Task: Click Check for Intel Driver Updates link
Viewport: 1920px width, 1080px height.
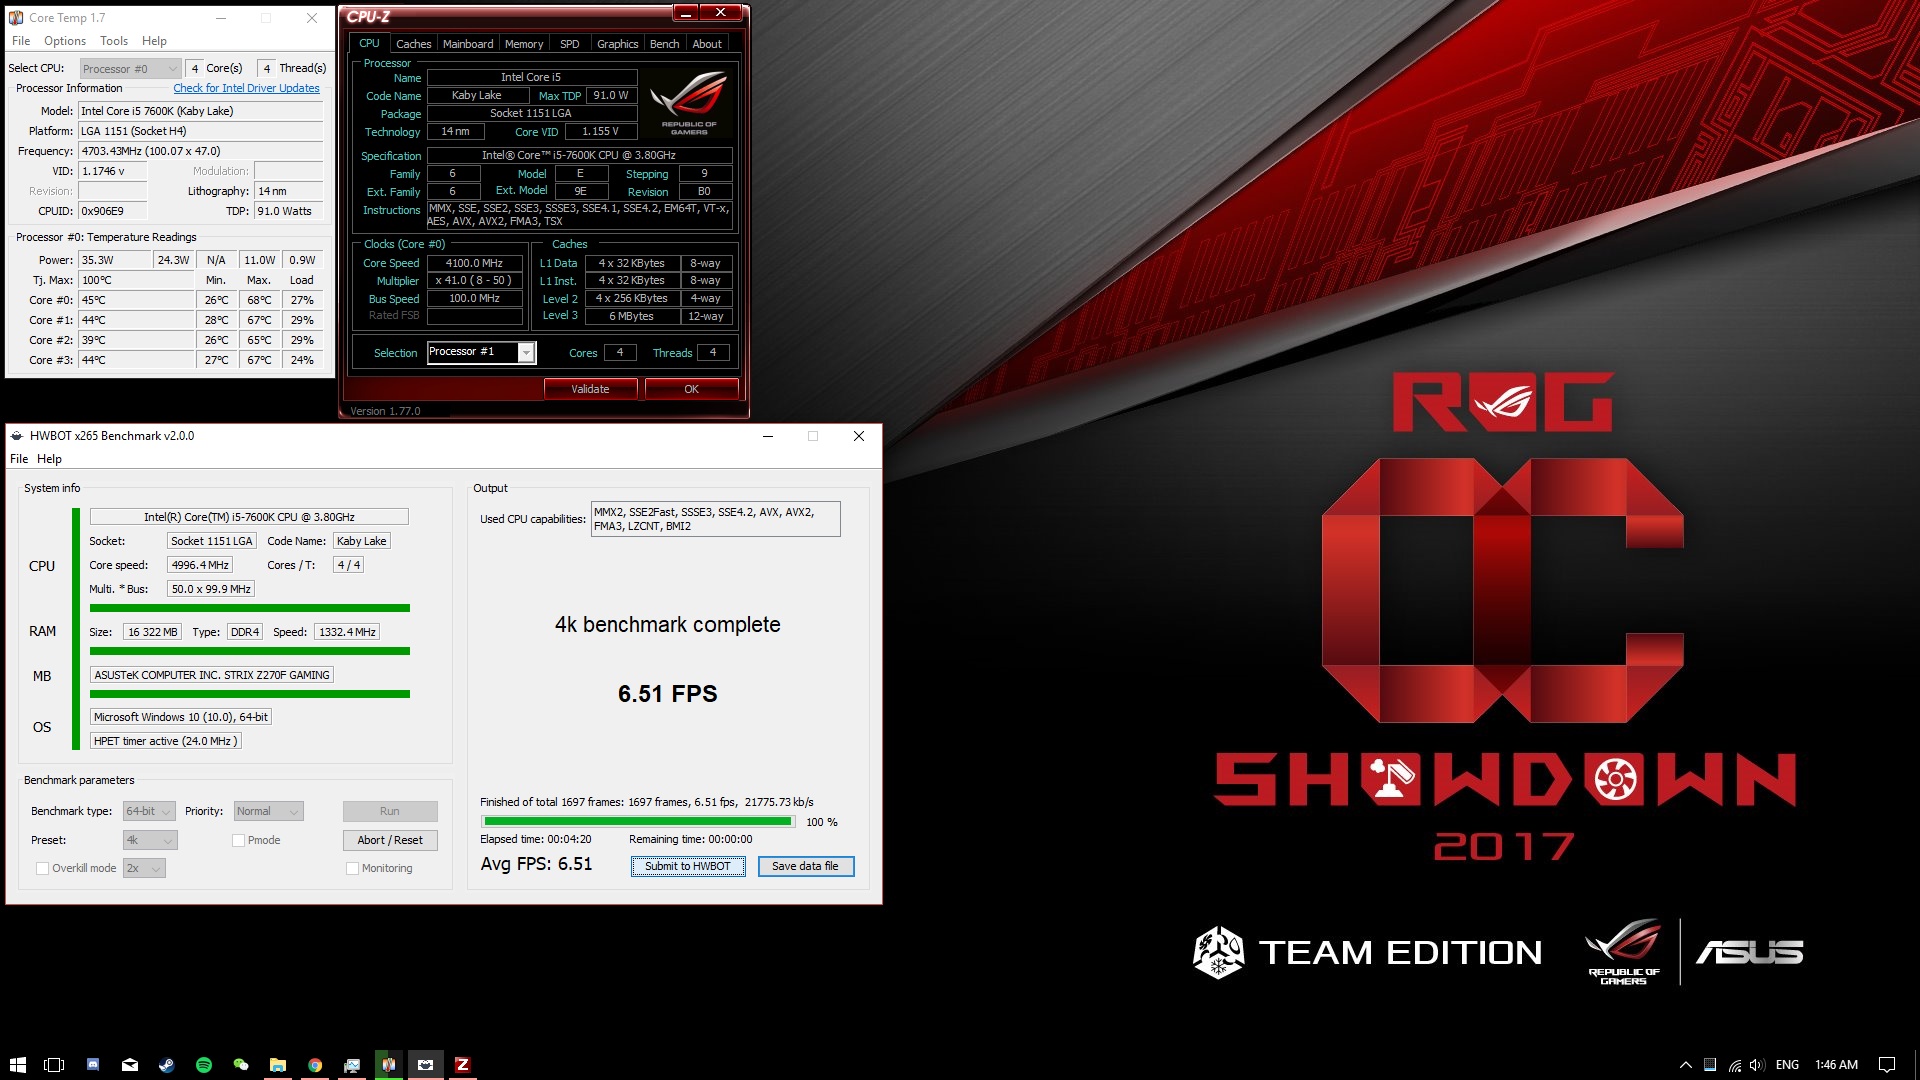Action: [246, 88]
